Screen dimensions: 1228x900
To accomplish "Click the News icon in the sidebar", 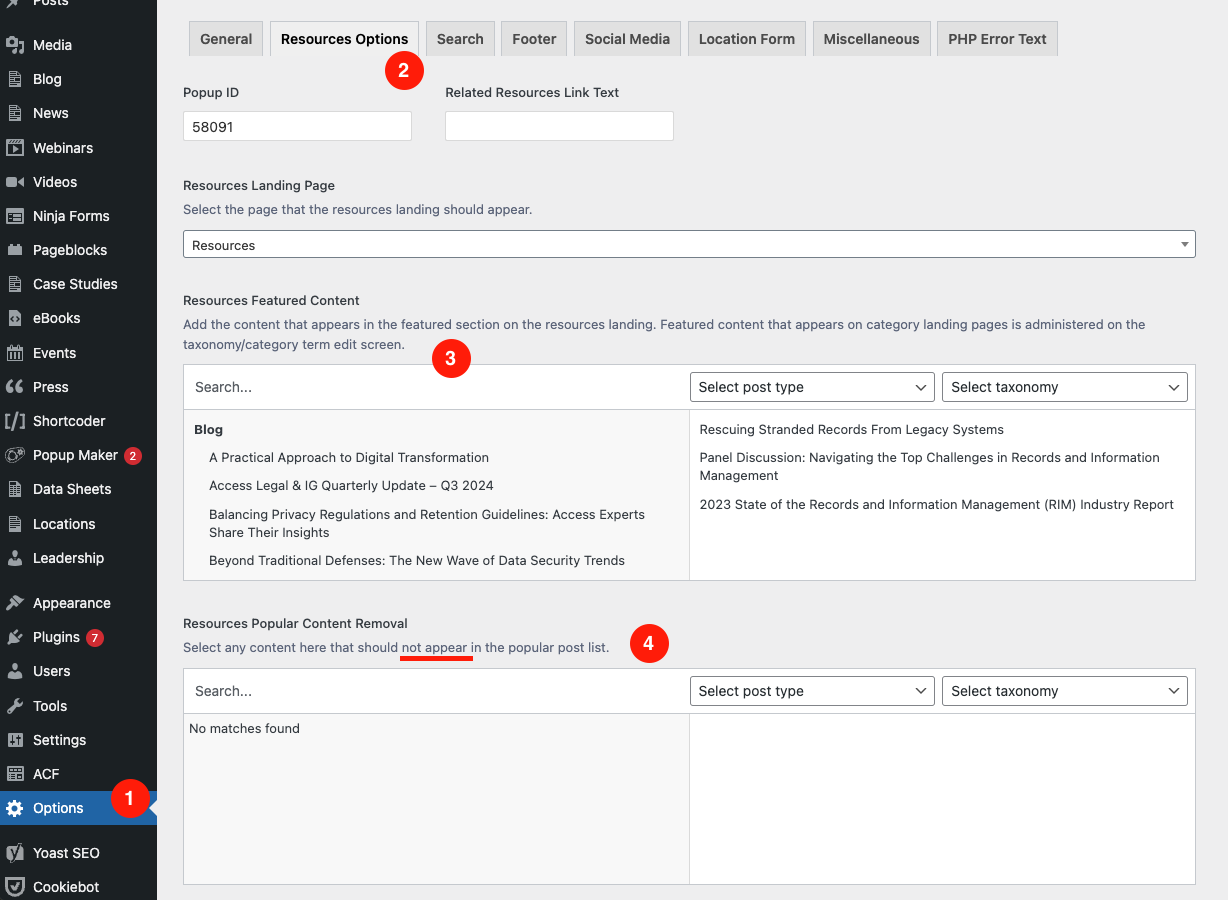I will point(15,113).
